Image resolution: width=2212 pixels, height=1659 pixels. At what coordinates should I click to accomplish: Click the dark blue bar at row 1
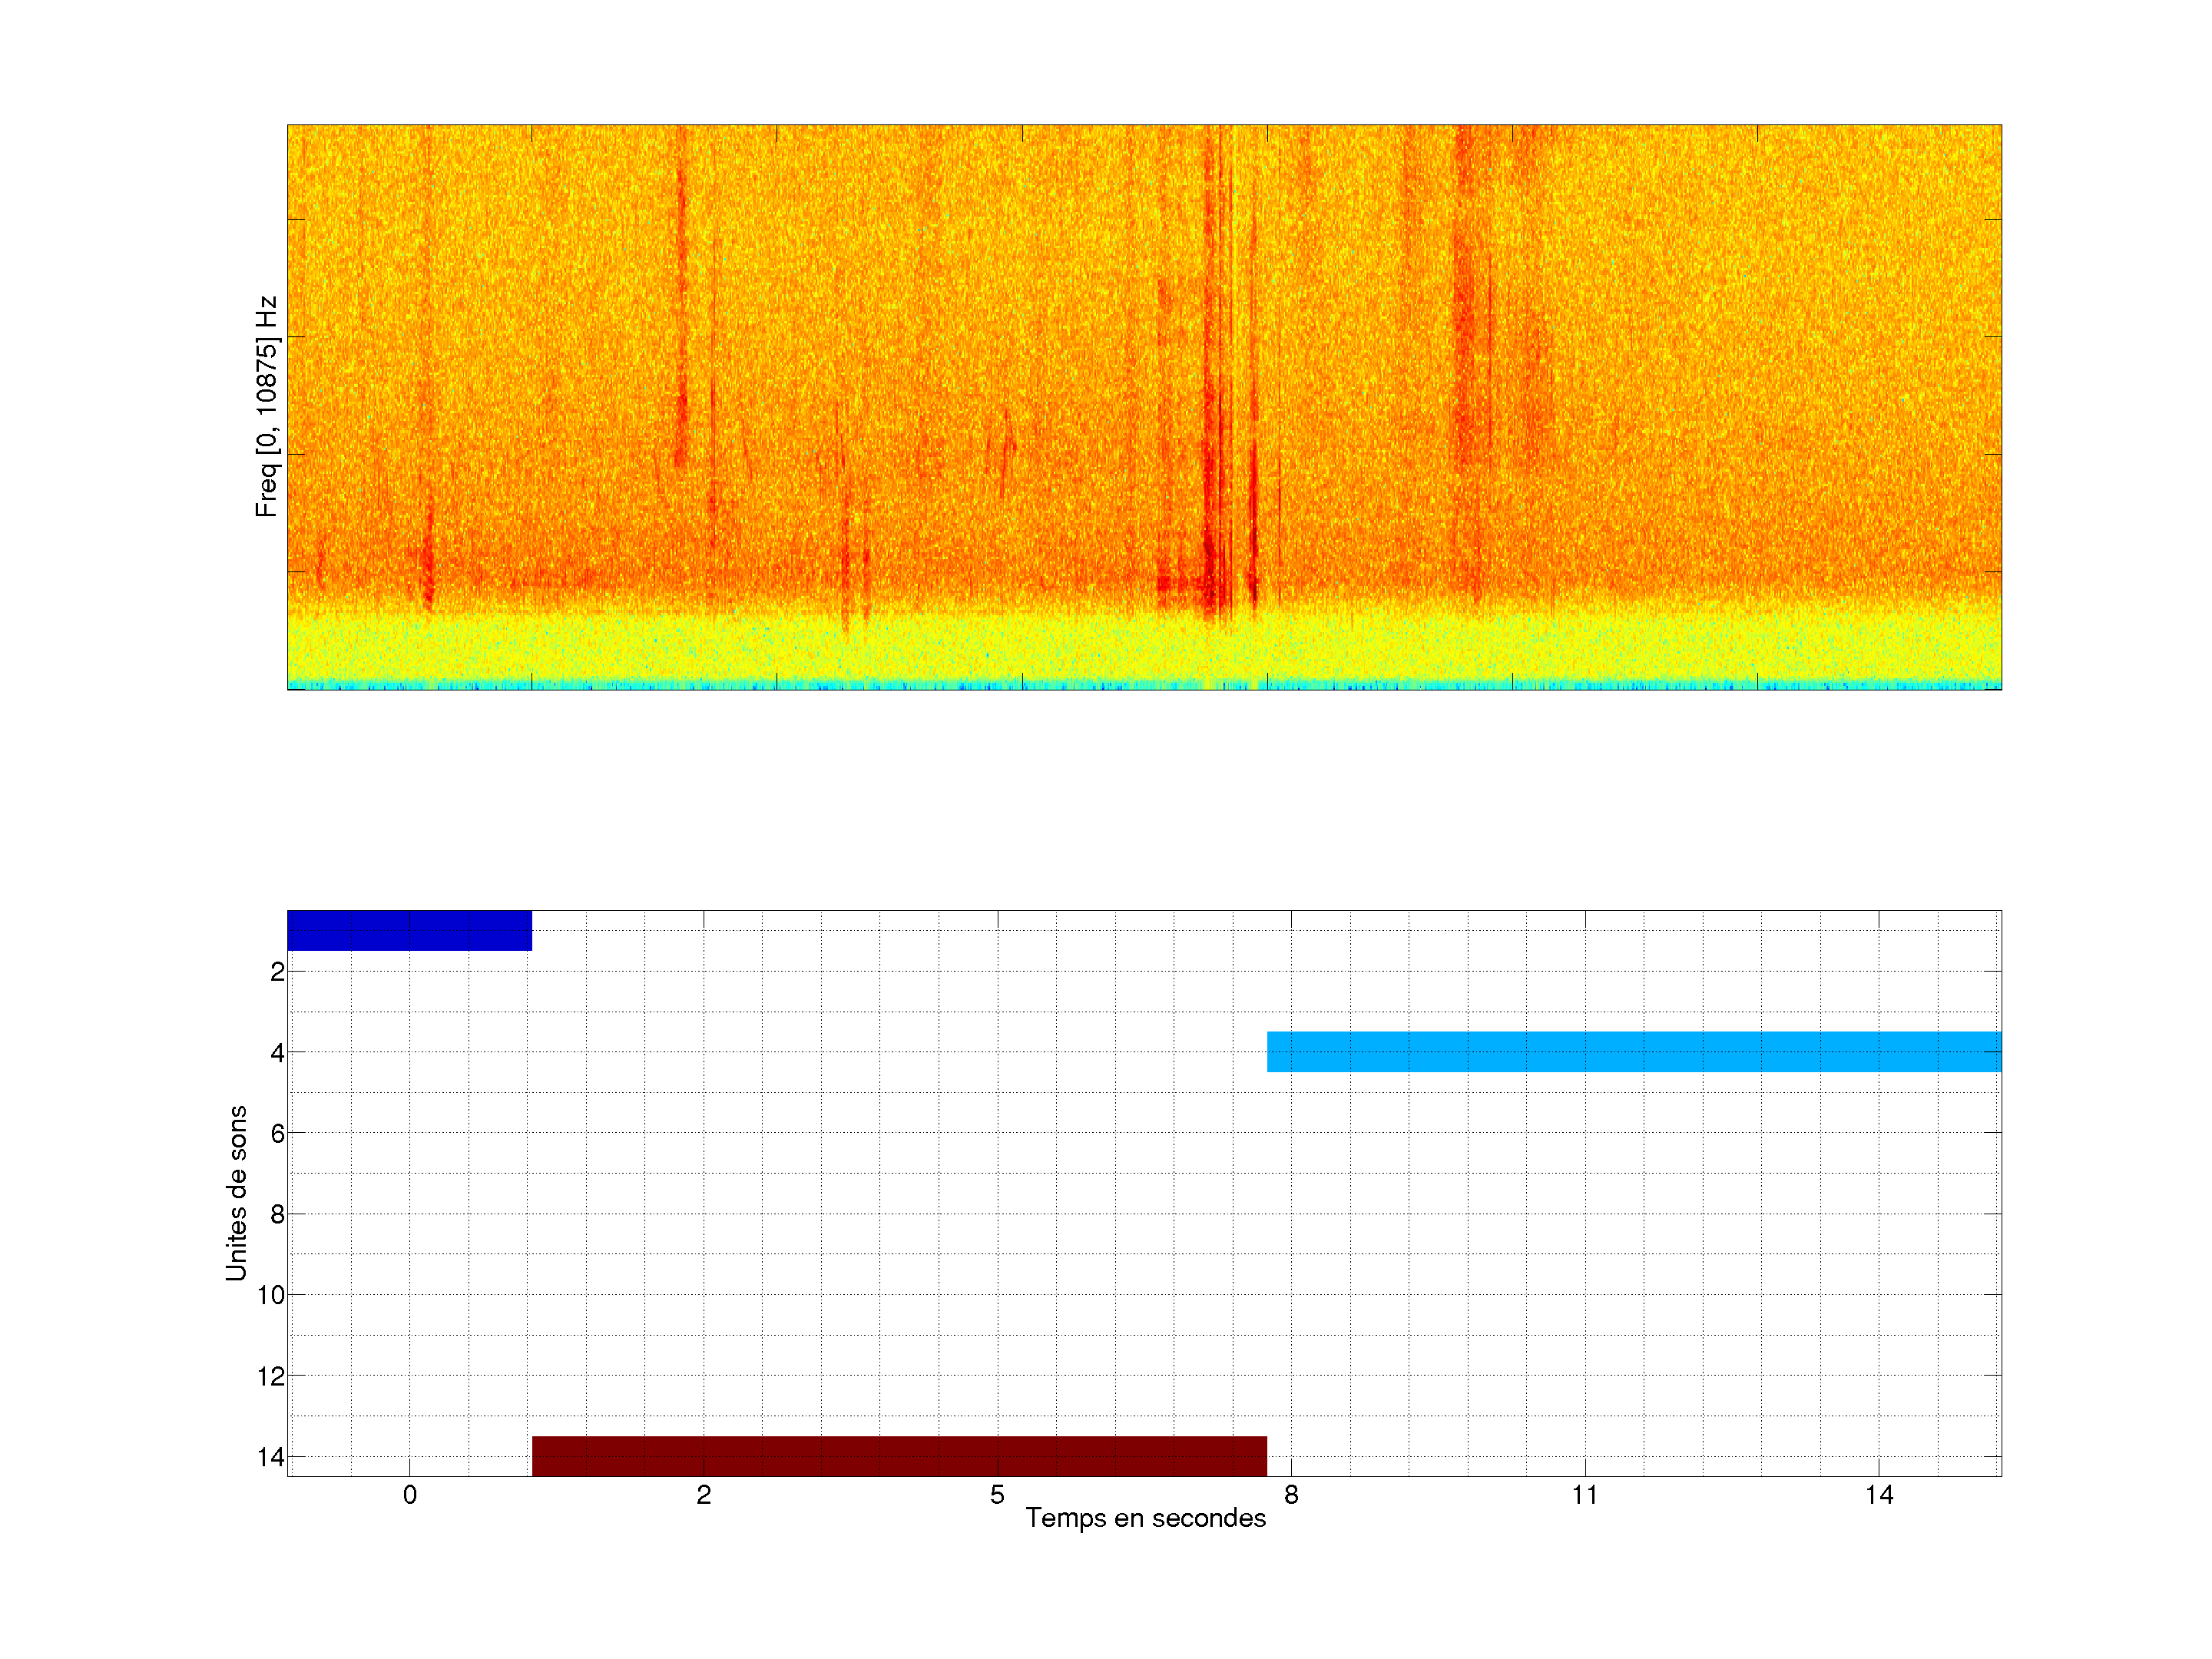tap(409, 930)
